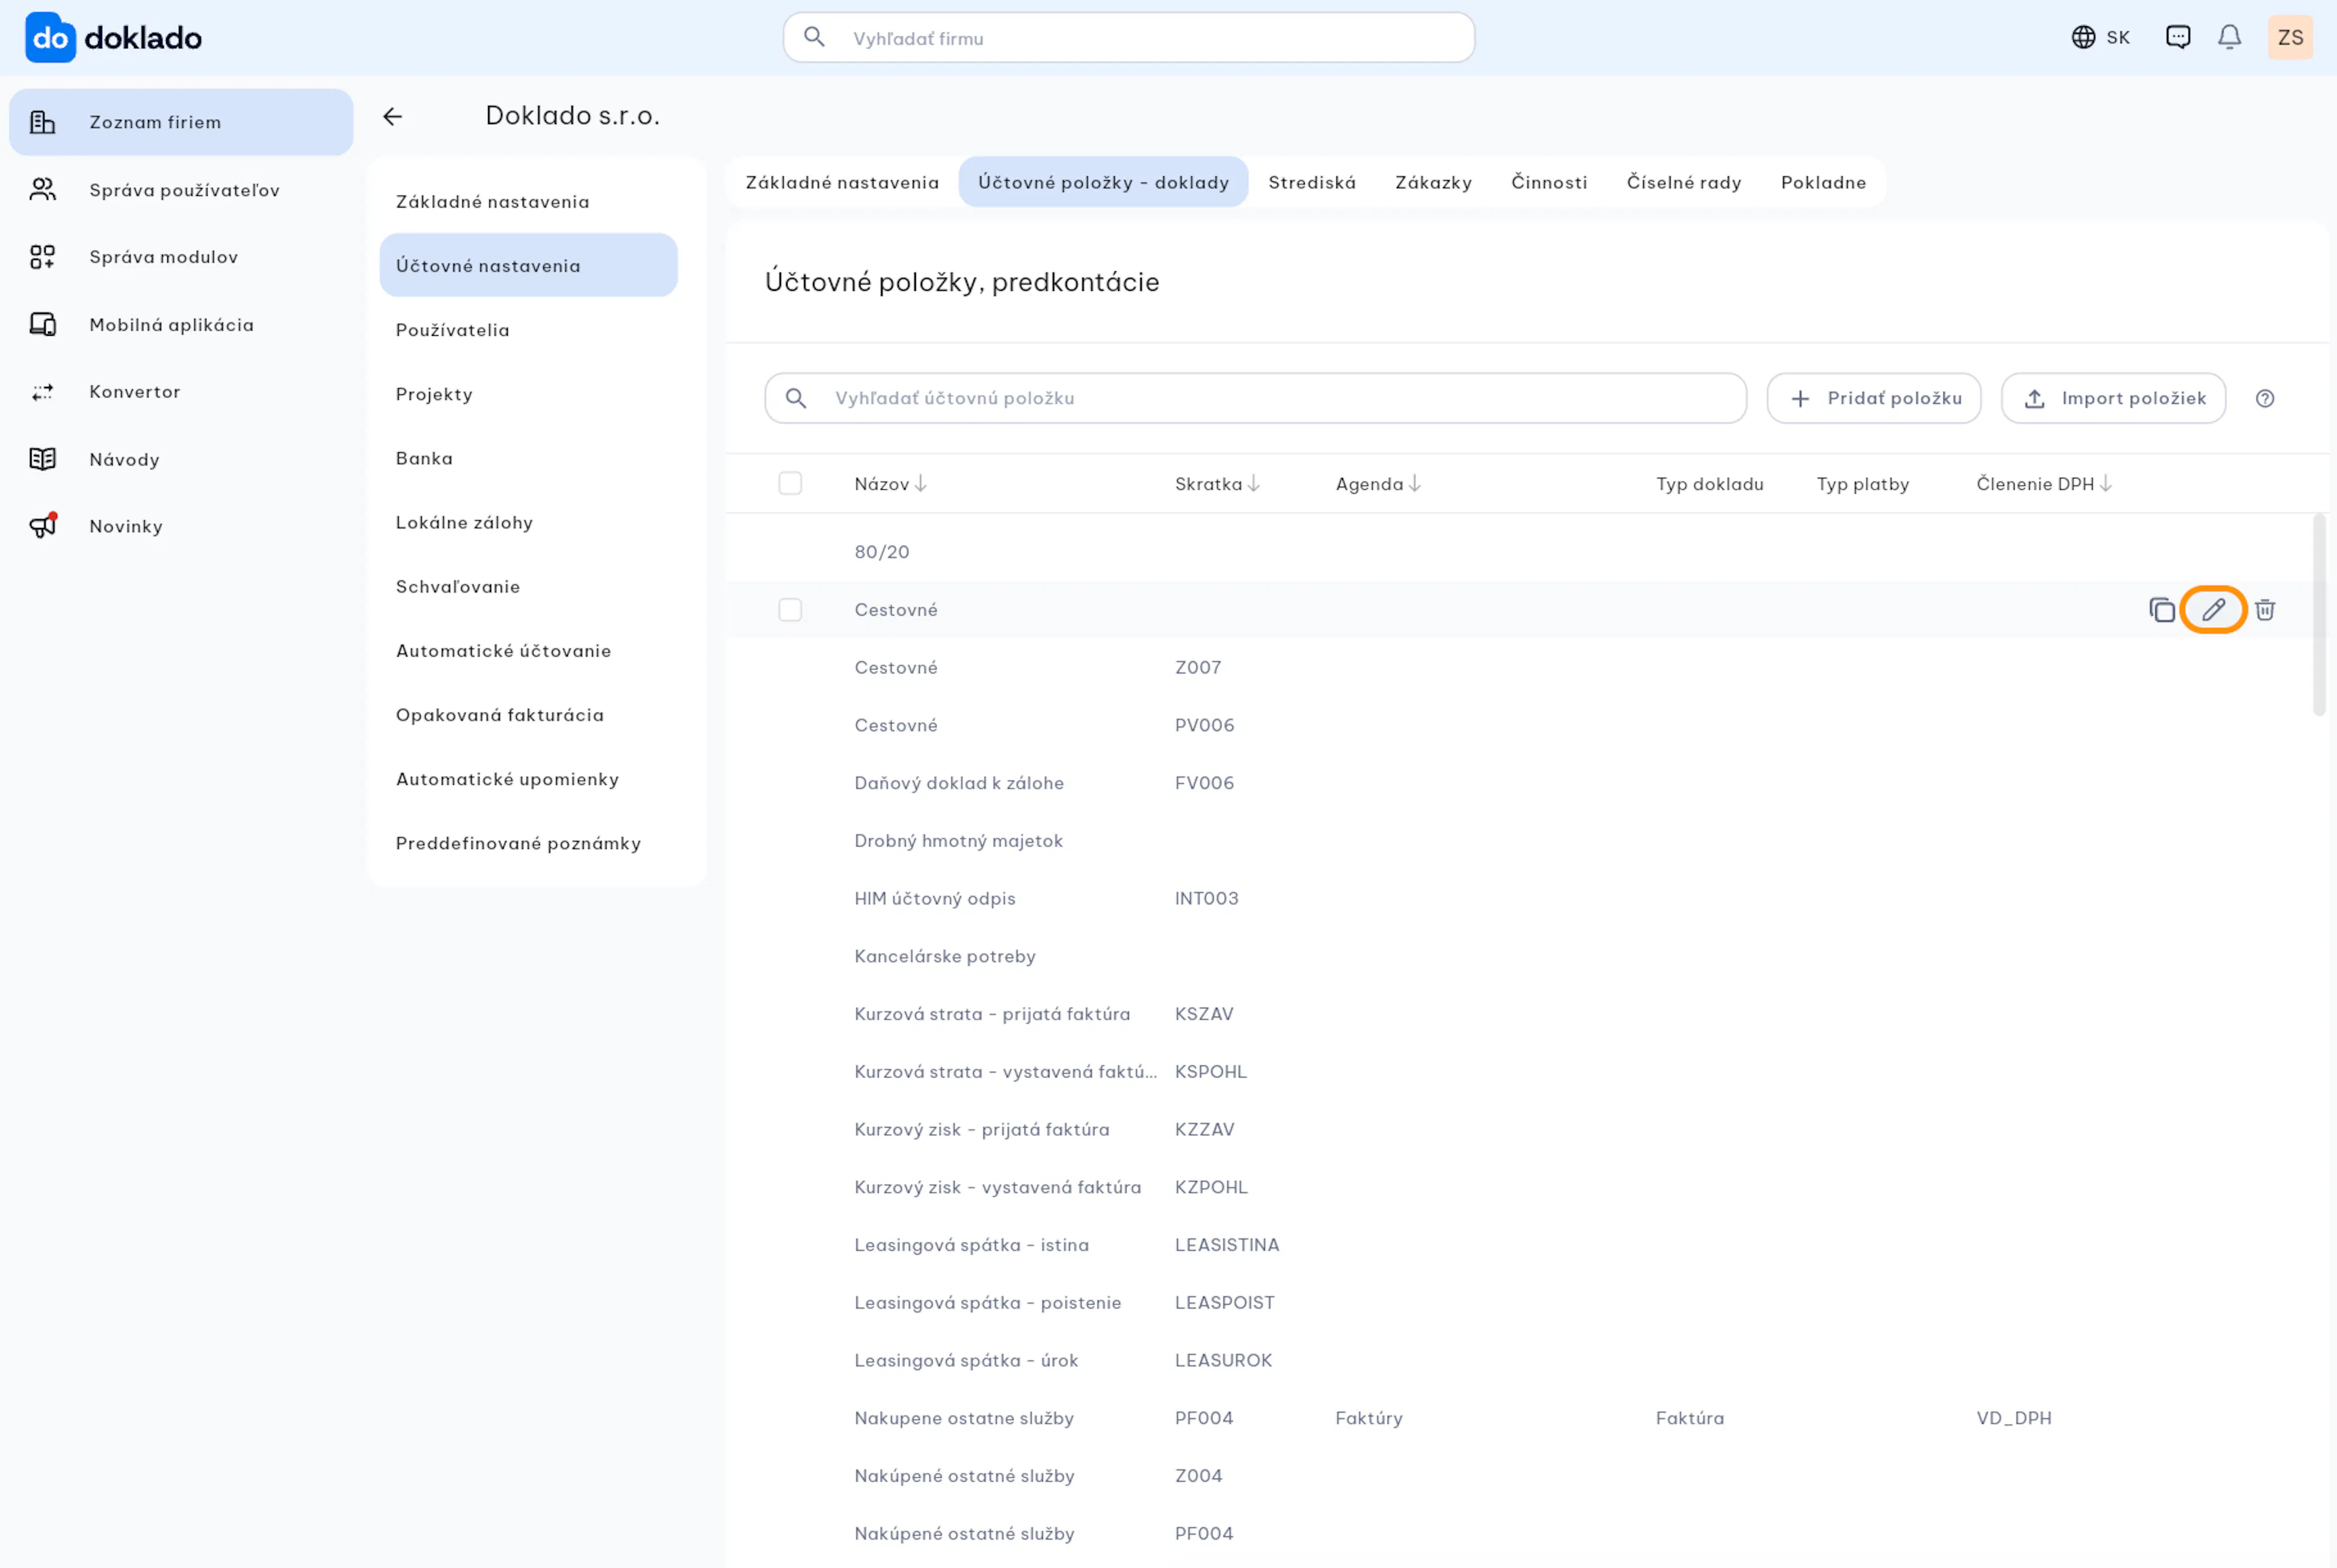
Task: Open Automatické upomienky in company menu
Action: pyautogui.click(x=528, y=779)
